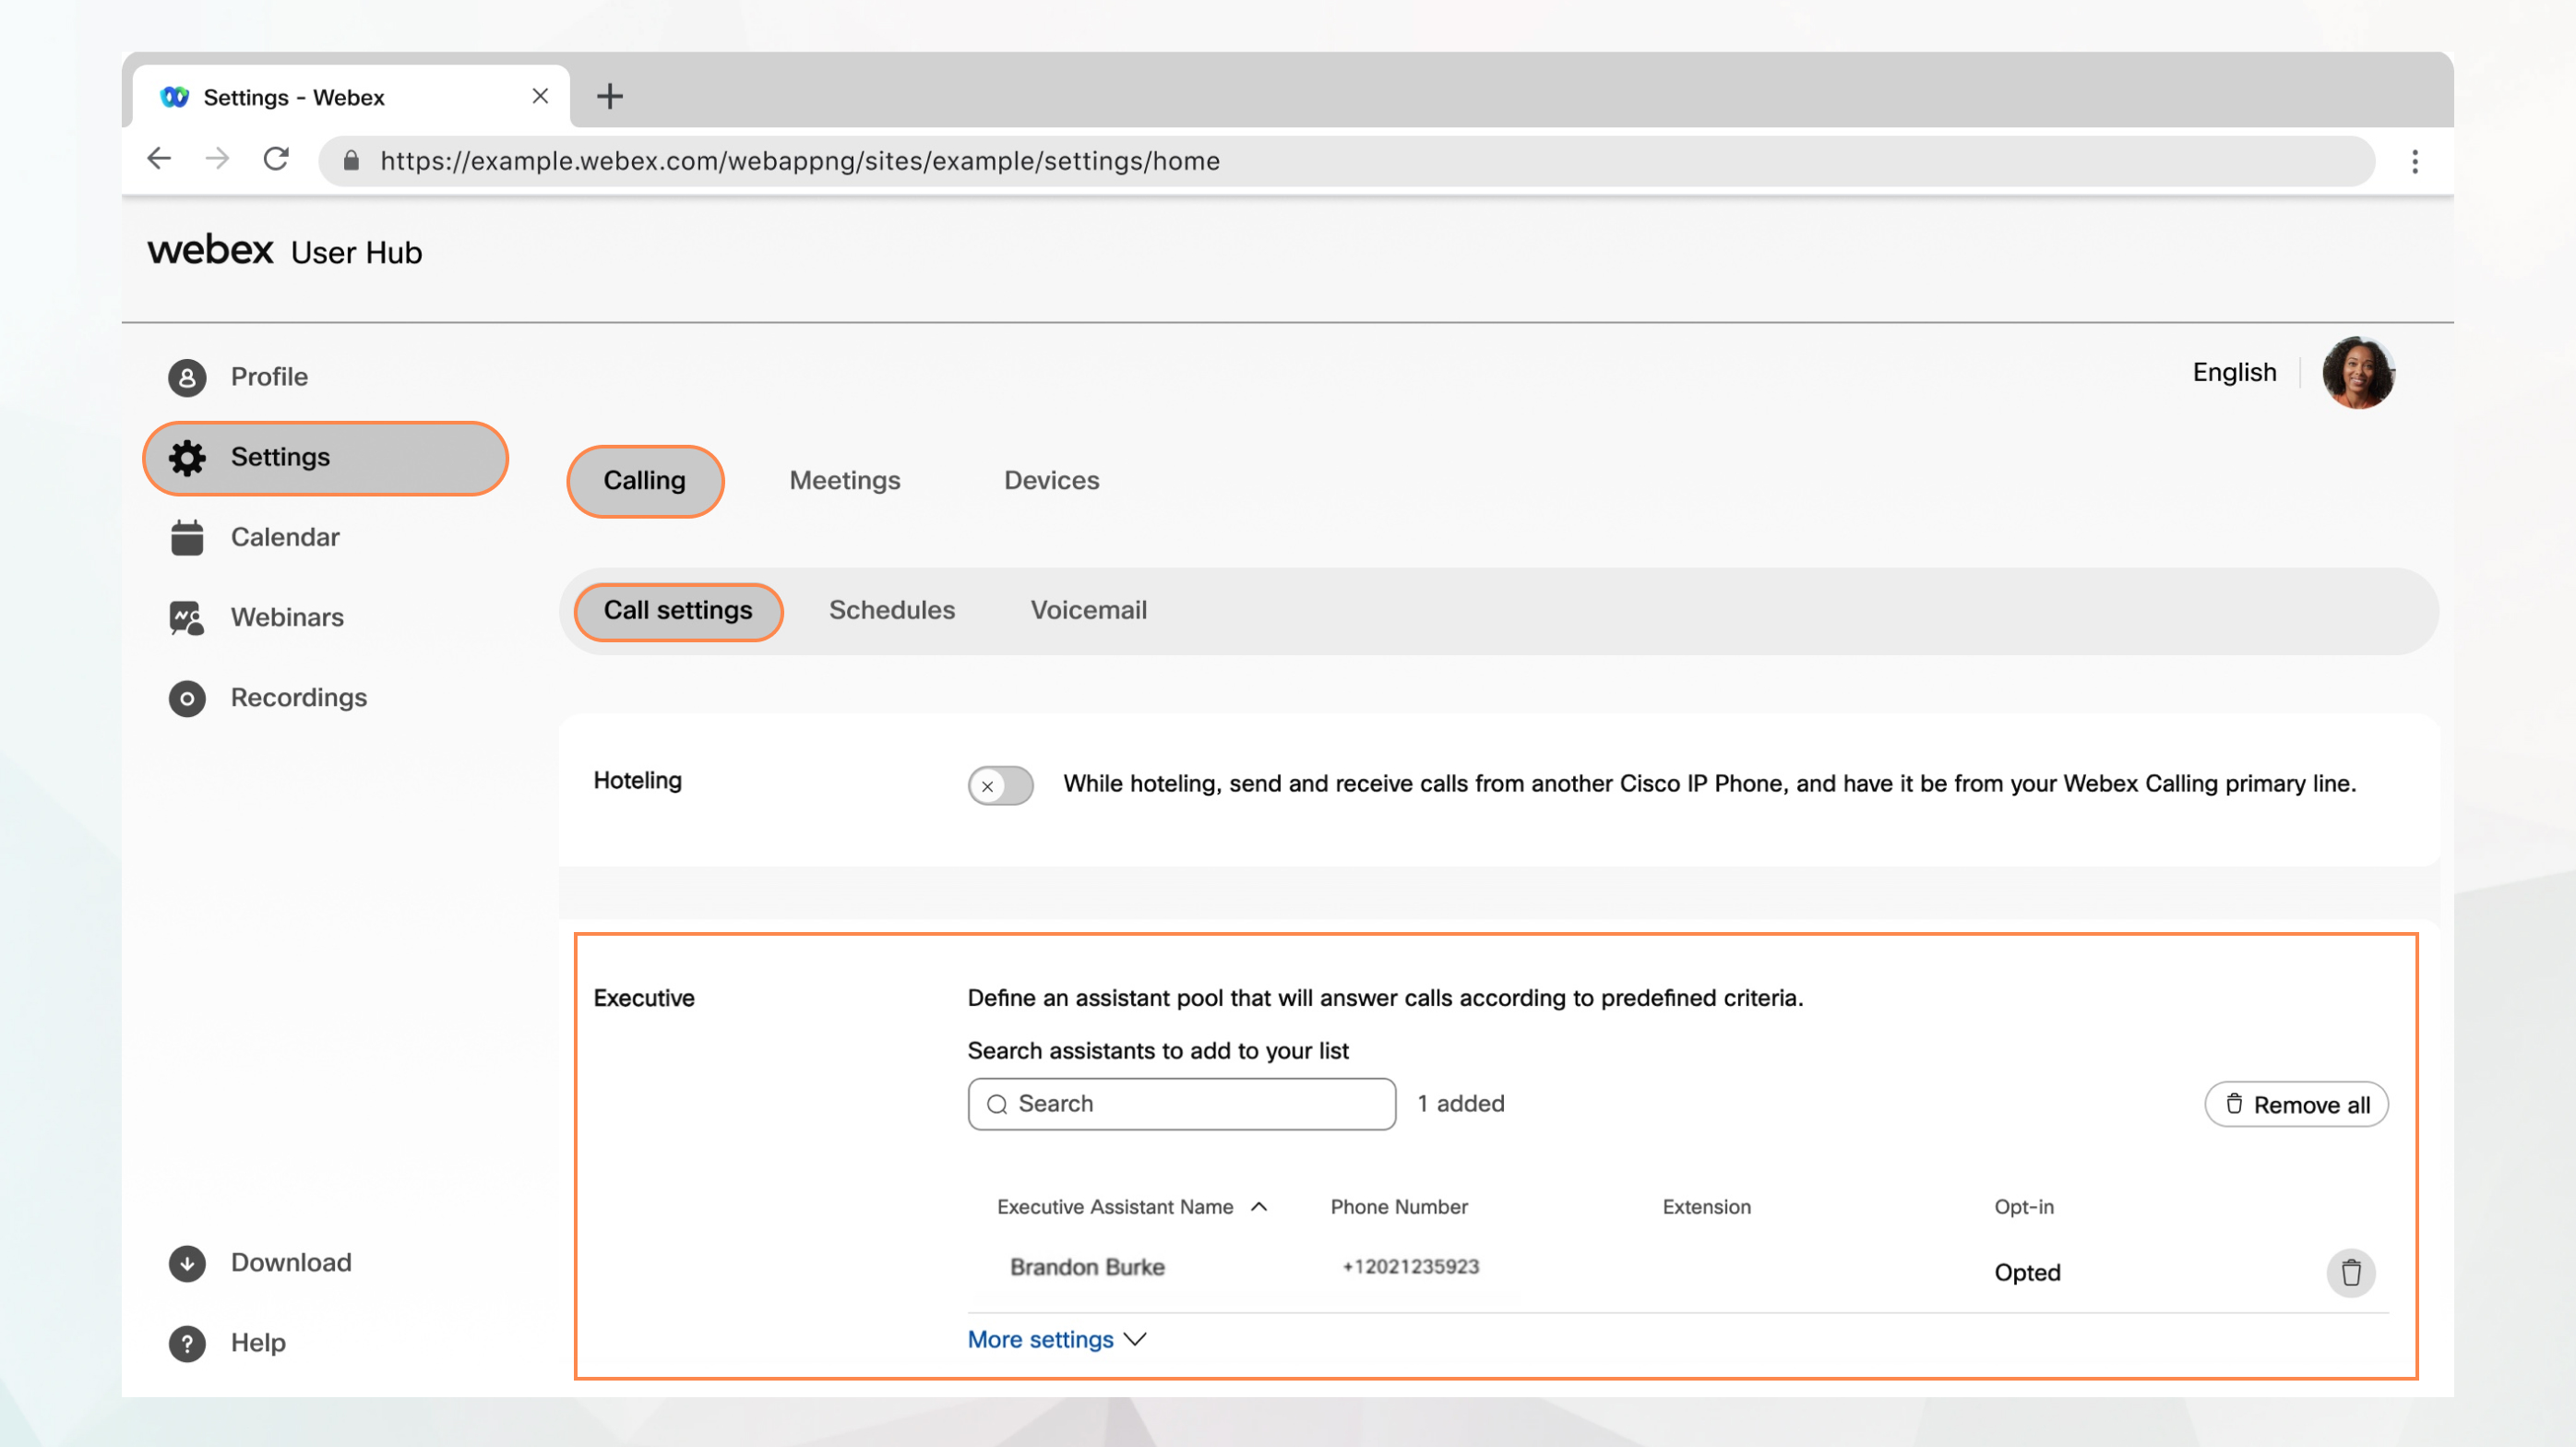This screenshot has width=2576, height=1447.
Task: Click the Search assistants input field
Action: pyautogui.click(x=1180, y=1102)
